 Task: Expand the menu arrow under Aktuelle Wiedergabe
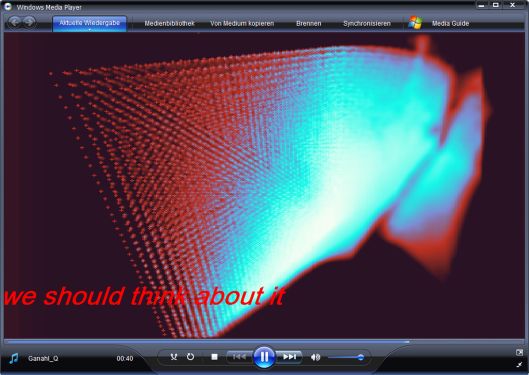tap(90, 30)
